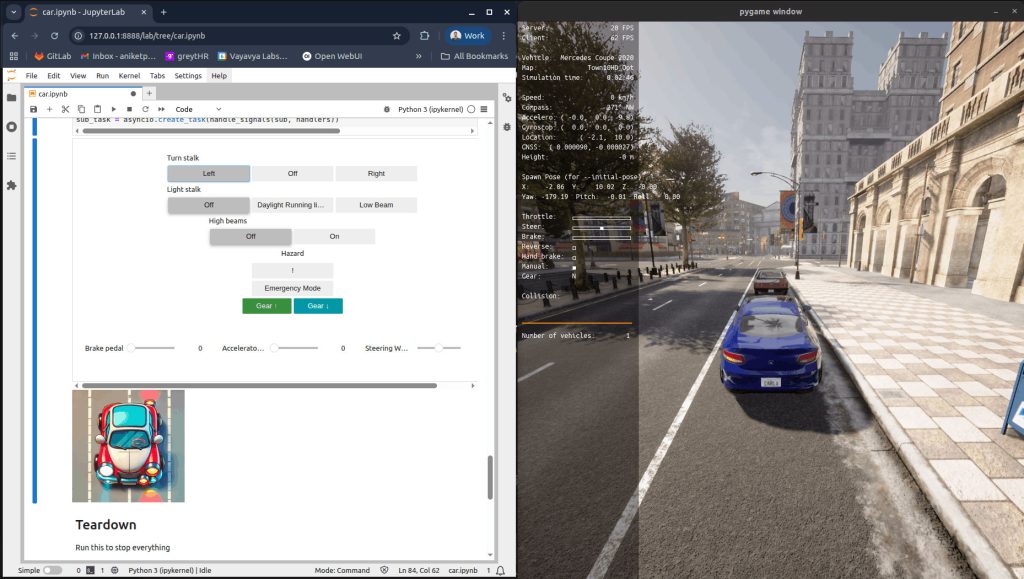Image resolution: width=1024 pixels, height=579 pixels.
Task: Cut the selected notebook cell
Action: [64, 109]
